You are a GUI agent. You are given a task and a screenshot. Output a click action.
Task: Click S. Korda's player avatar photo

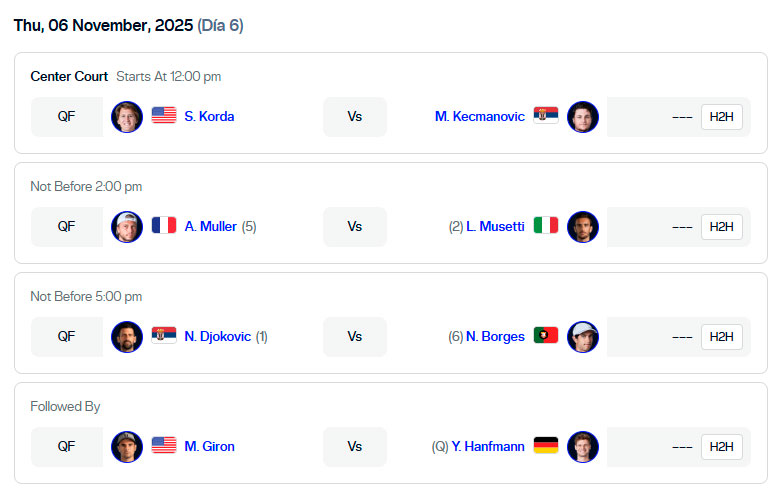(127, 117)
